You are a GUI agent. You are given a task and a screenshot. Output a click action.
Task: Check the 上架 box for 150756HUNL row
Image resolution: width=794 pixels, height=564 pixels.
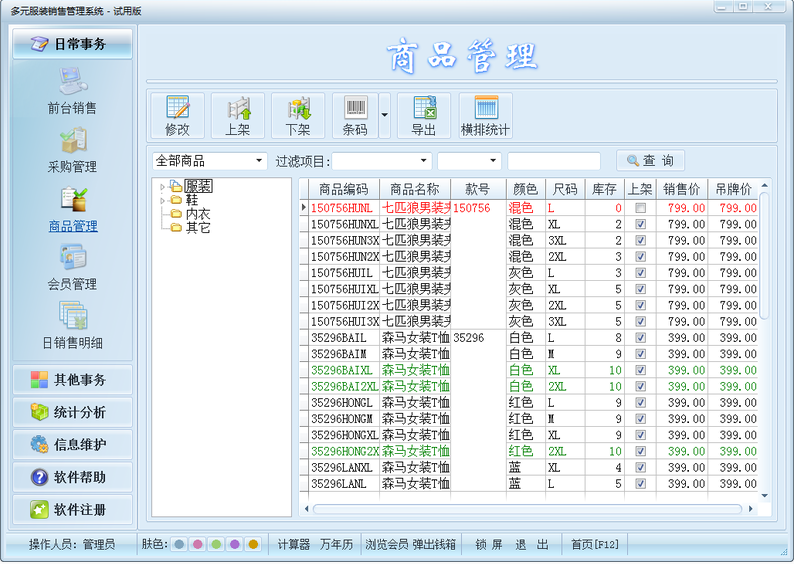(641, 208)
